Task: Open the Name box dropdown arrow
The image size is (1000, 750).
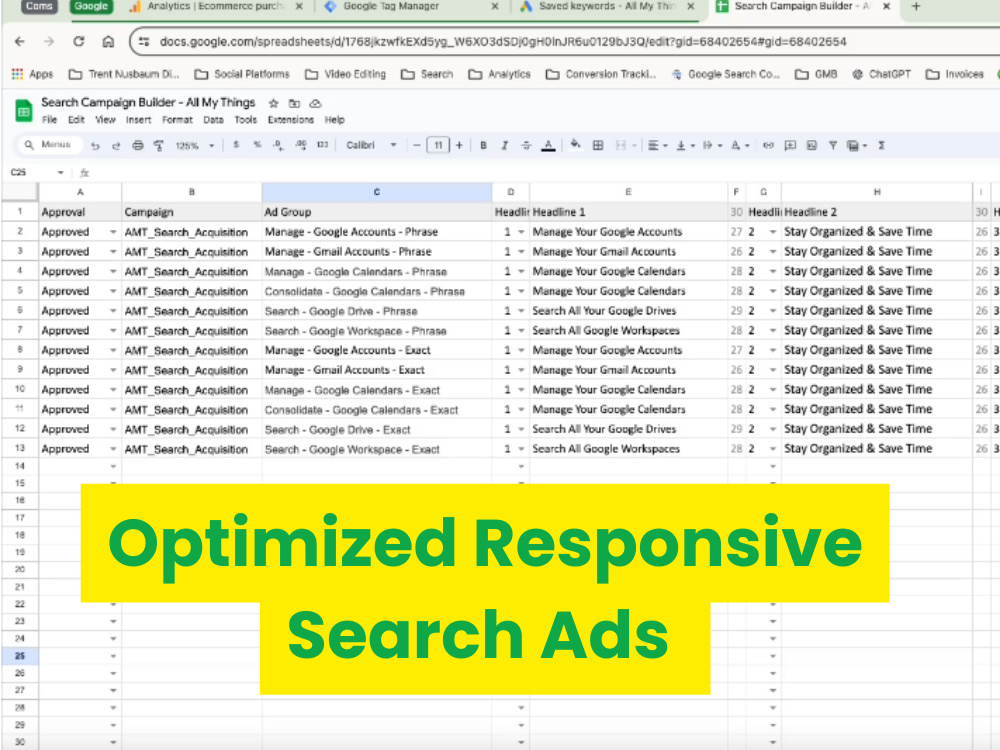Action: pos(61,172)
